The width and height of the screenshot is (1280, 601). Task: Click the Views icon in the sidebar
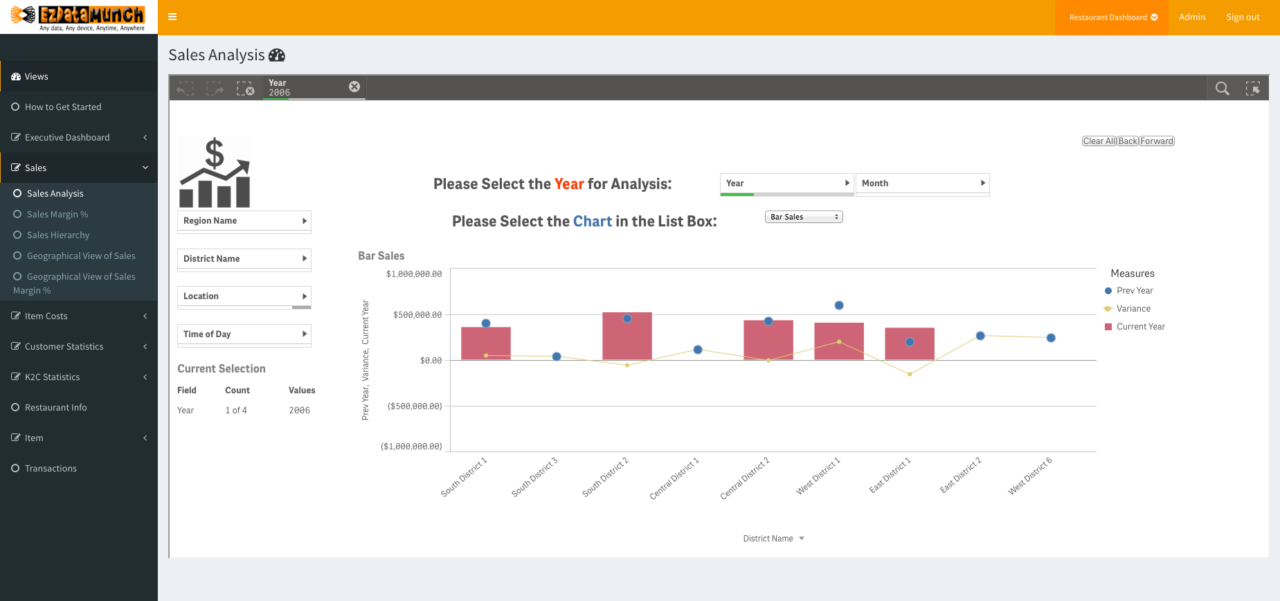pyautogui.click(x=16, y=76)
